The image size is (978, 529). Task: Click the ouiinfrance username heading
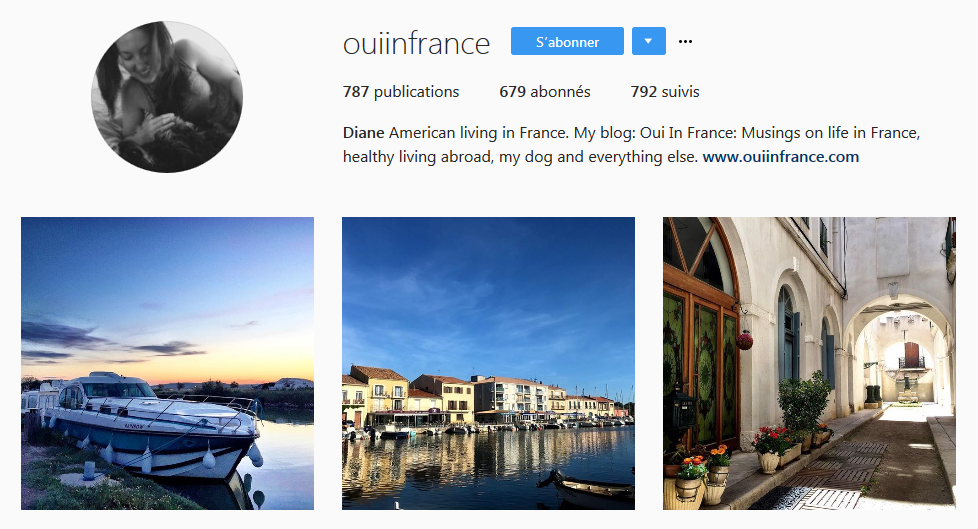(417, 42)
